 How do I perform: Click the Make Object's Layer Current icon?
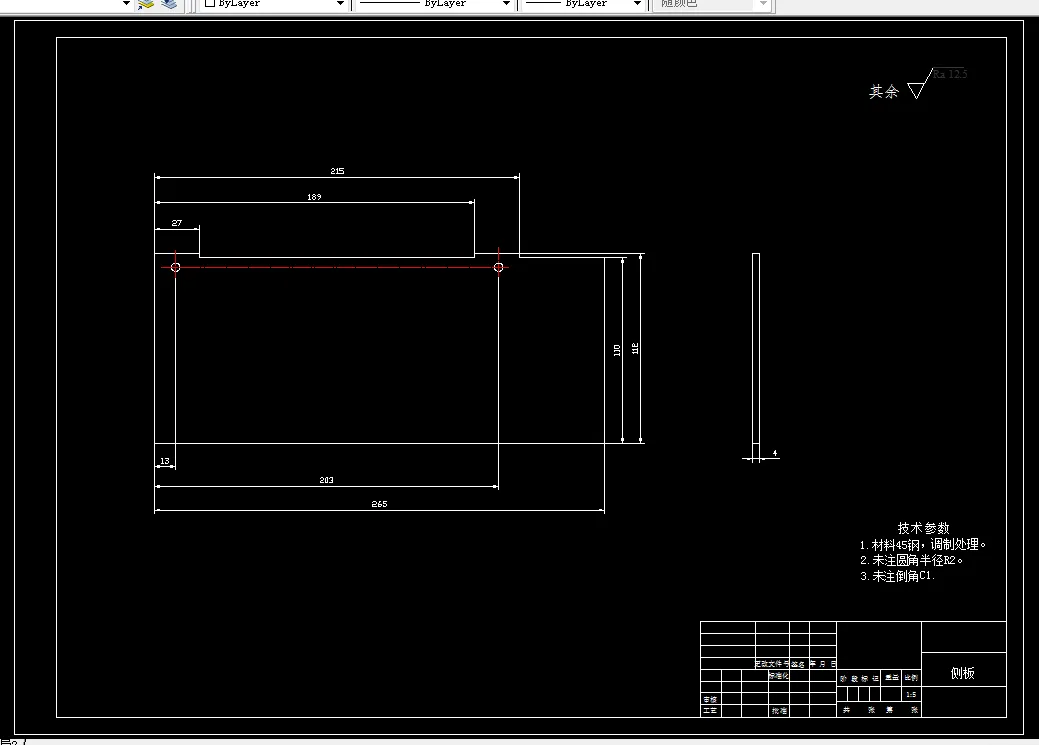(146, 5)
